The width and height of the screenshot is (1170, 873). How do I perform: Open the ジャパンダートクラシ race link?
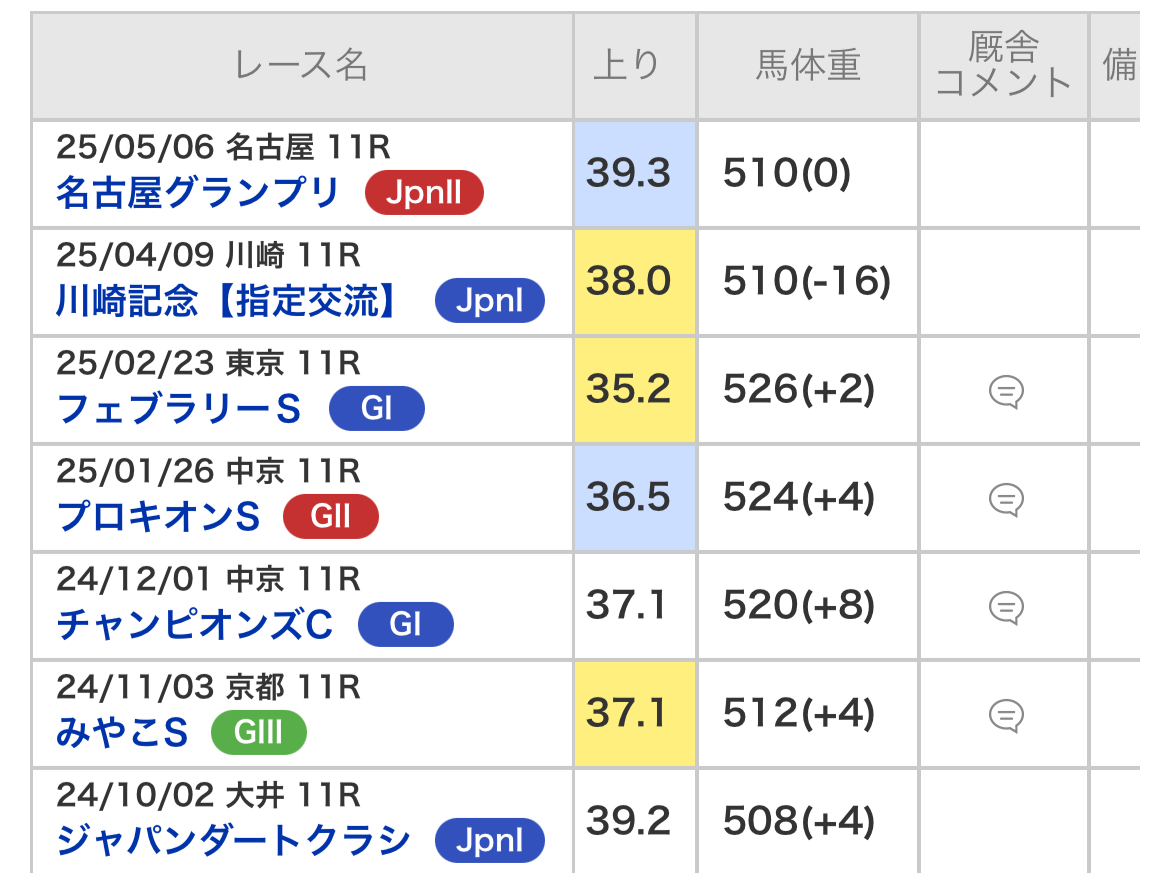[234, 840]
